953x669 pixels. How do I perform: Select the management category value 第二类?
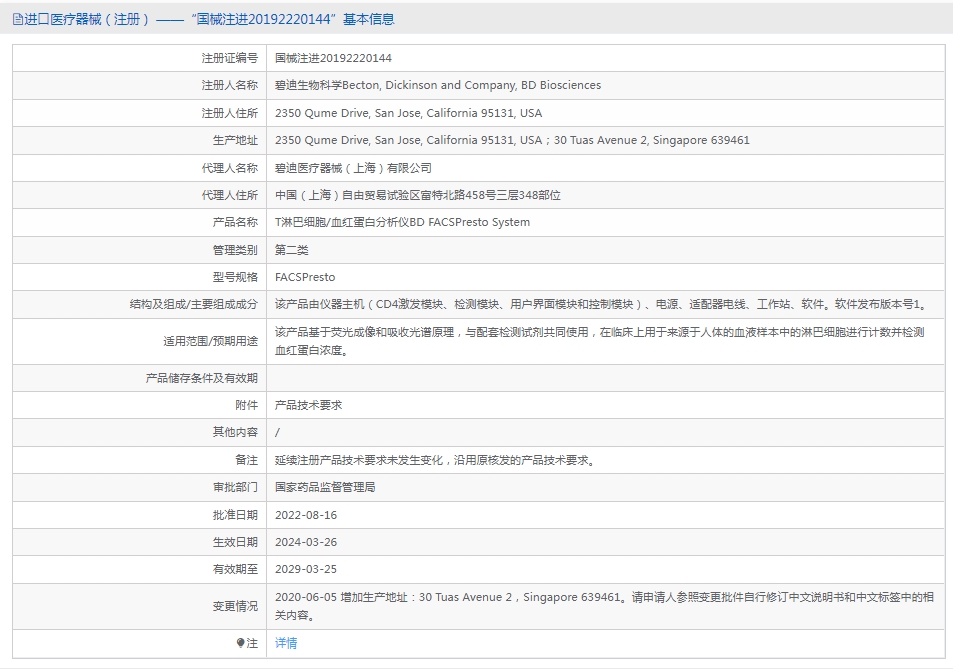point(292,250)
